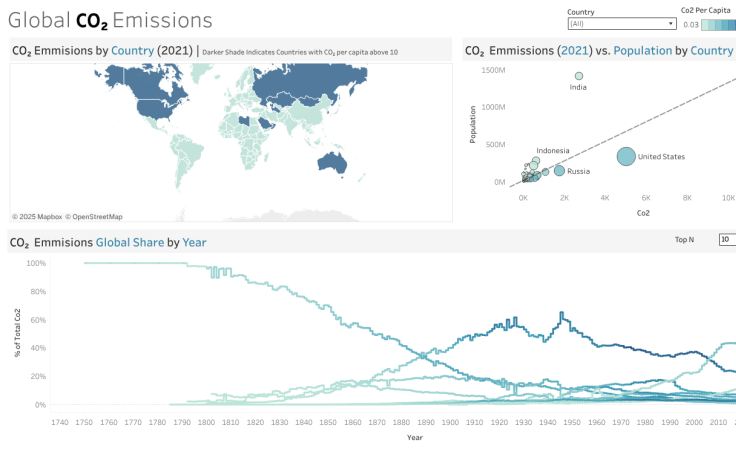Click the 1500M tick on Population axis
This screenshot has width=736, height=454.
coord(491,69)
